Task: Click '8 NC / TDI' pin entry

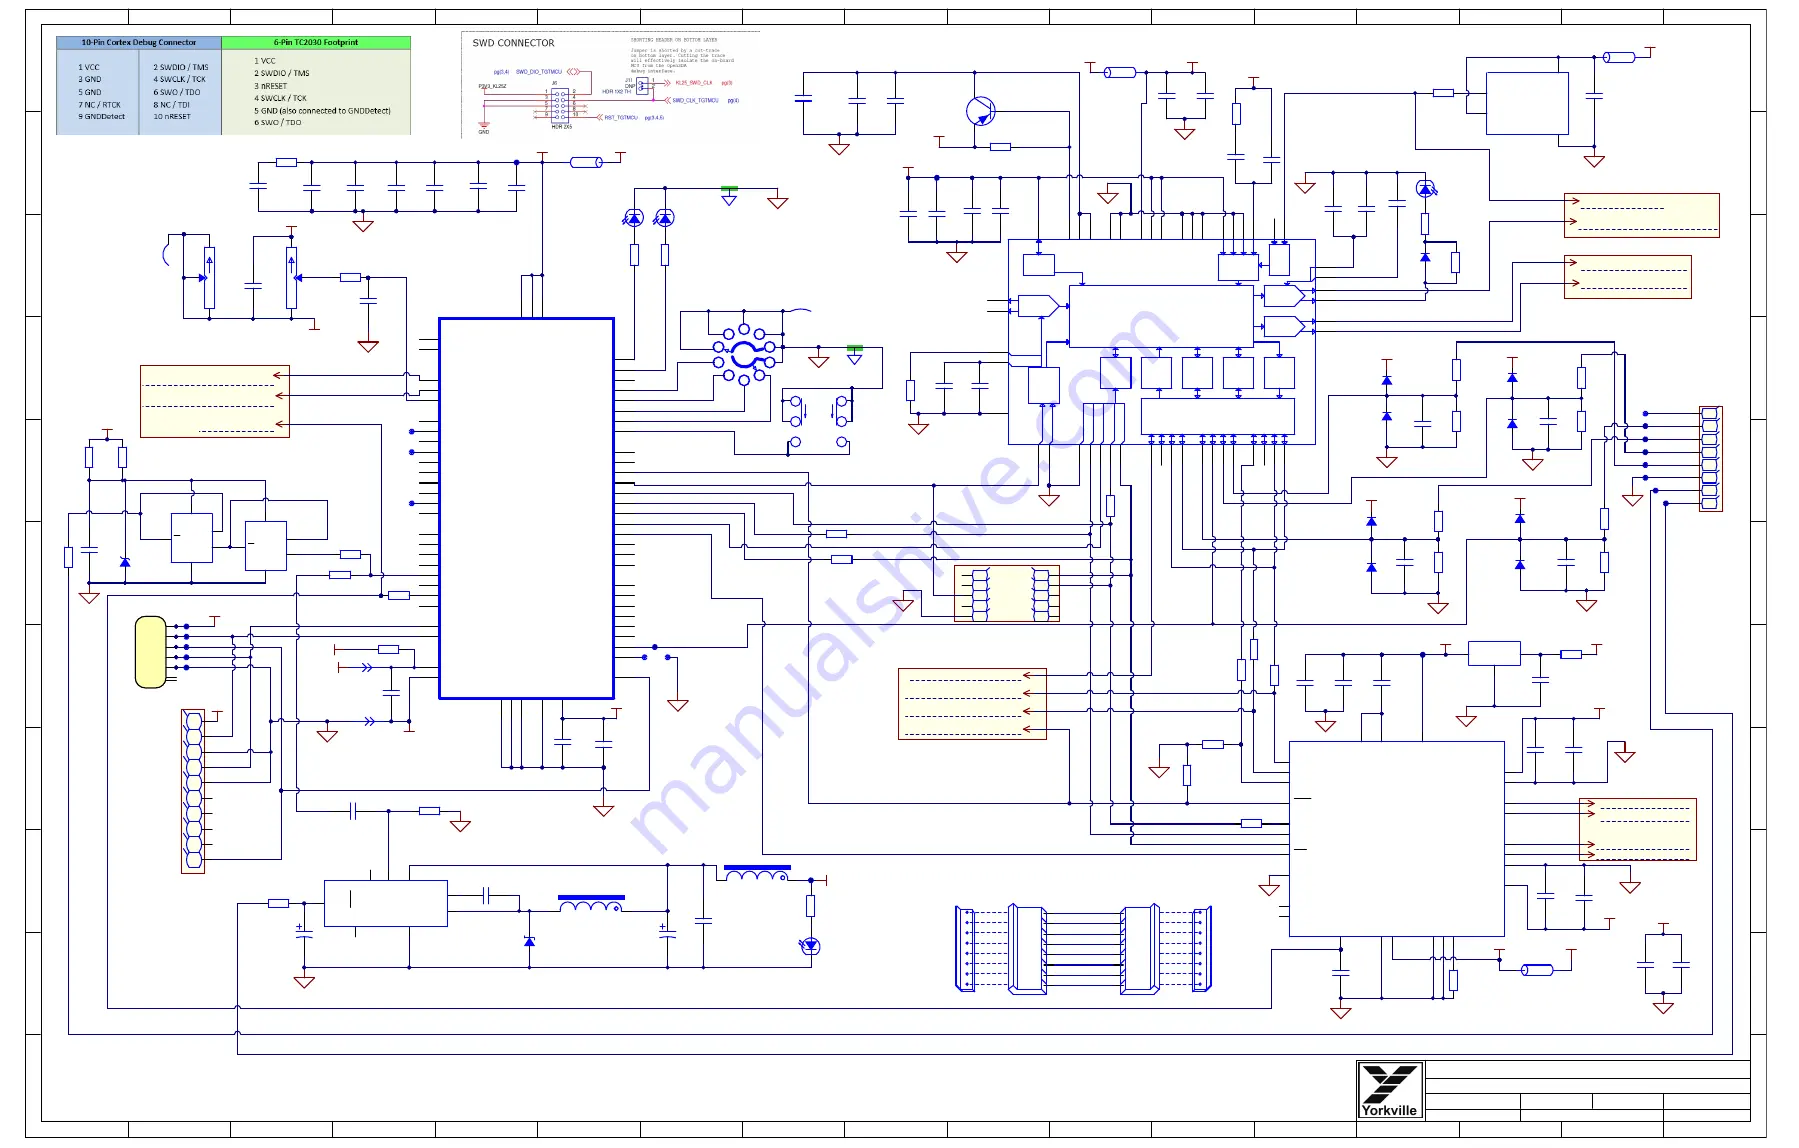Action: click(x=172, y=104)
